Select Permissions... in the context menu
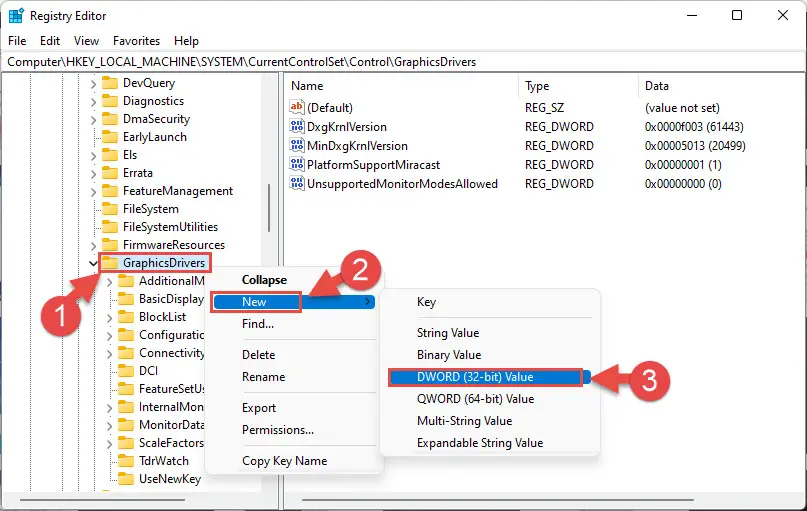 (278, 430)
